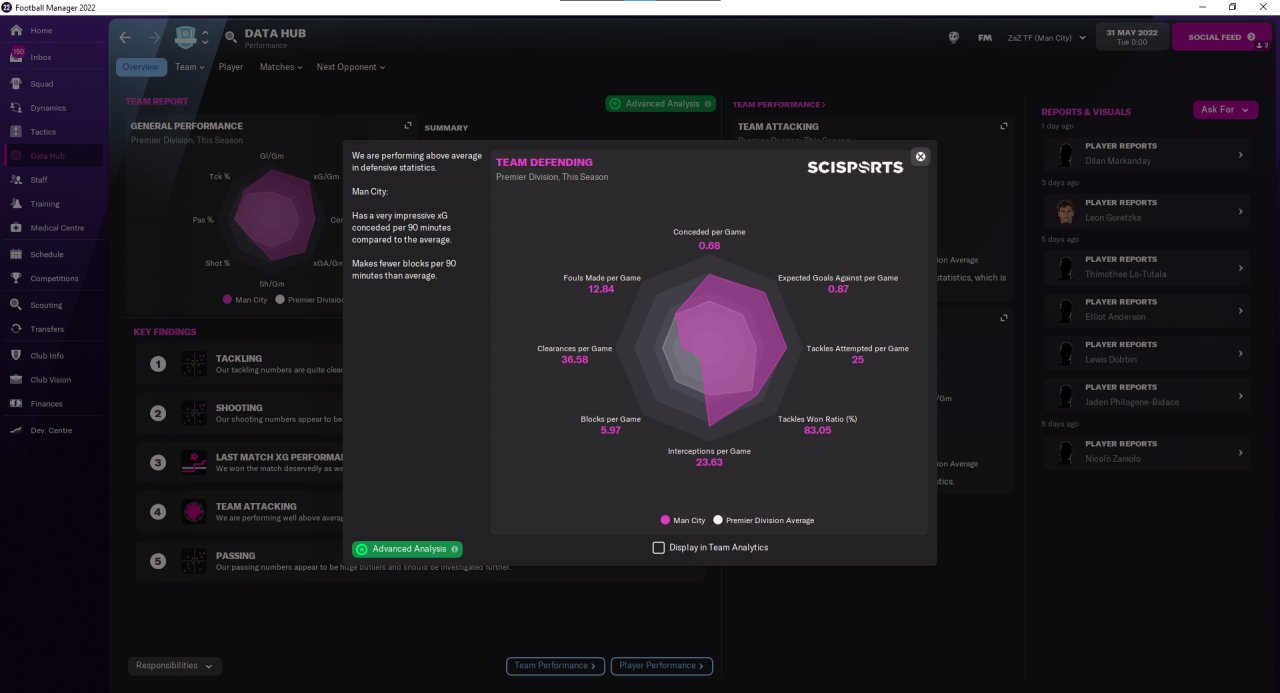Screen dimensions: 1280x693
Task: Open the Next Opponent dropdown
Action: (x=350, y=67)
